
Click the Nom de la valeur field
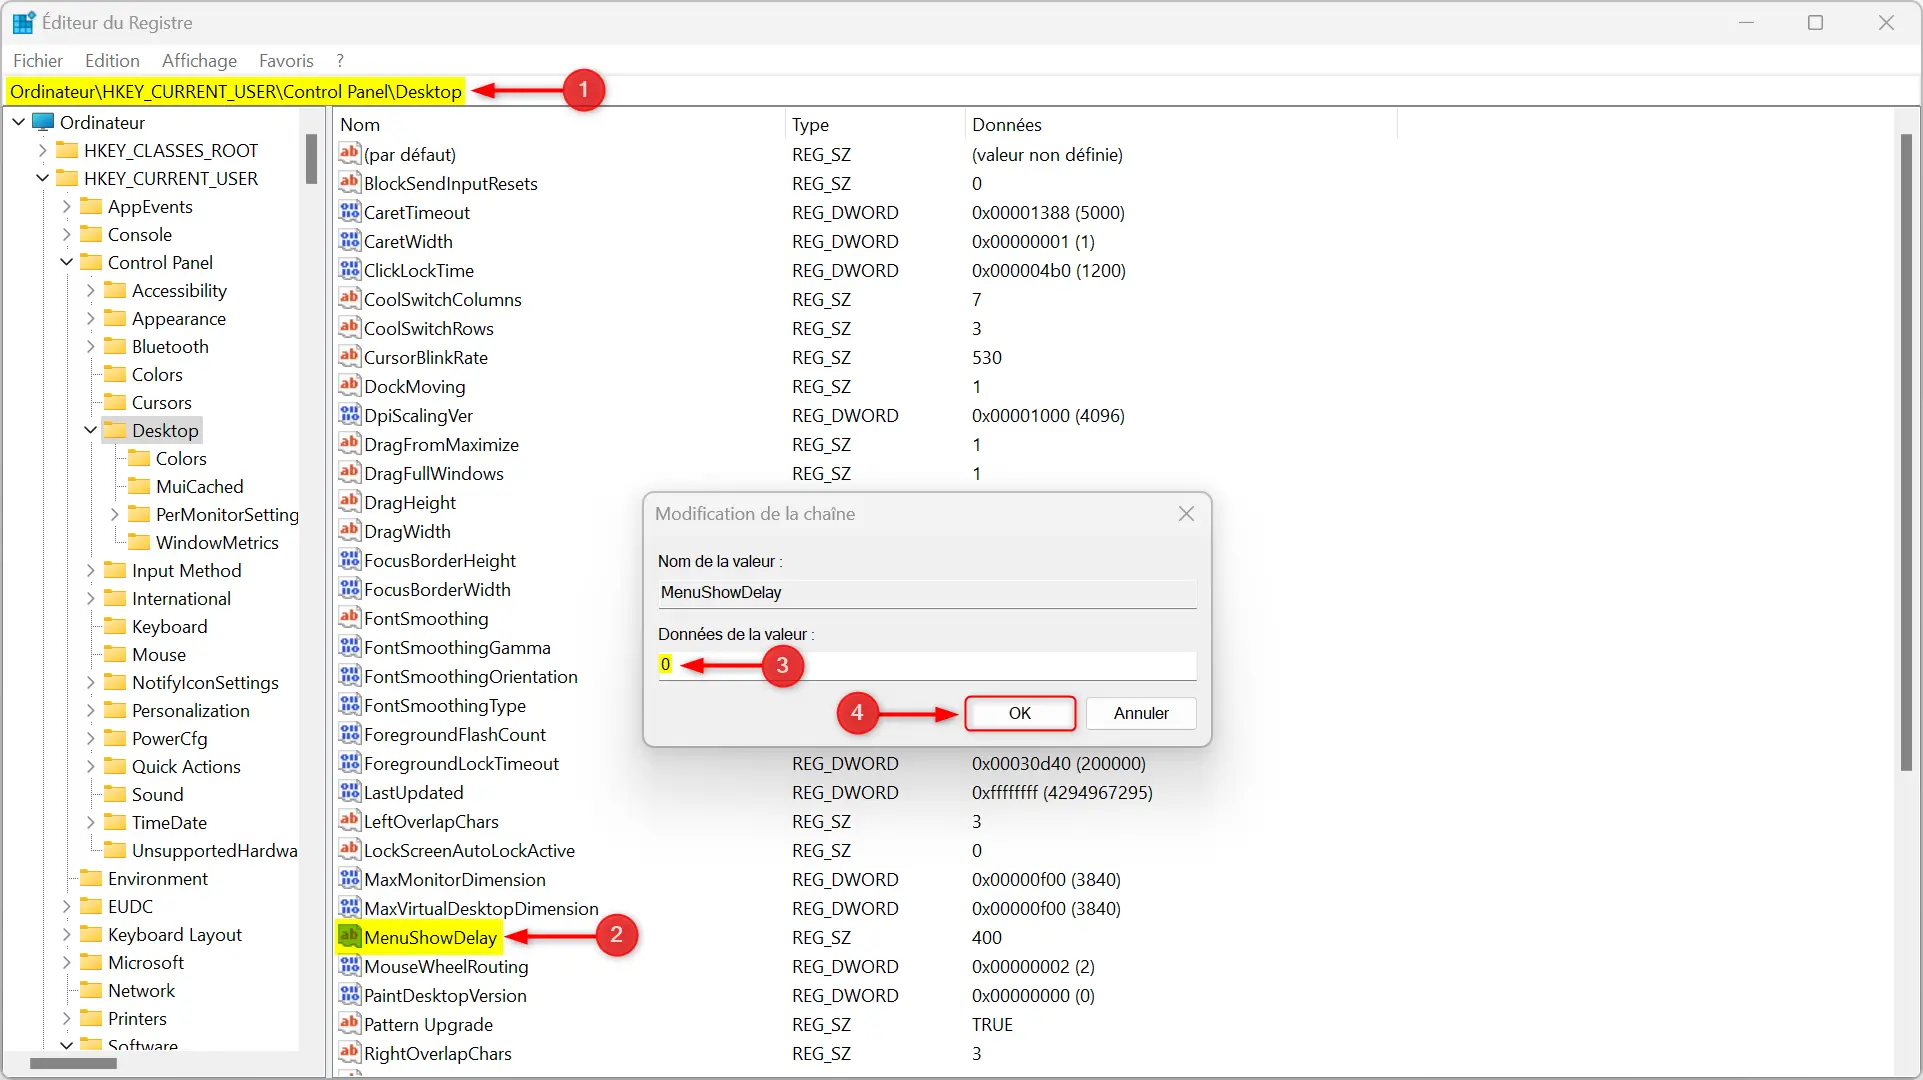[x=927, y=593]
